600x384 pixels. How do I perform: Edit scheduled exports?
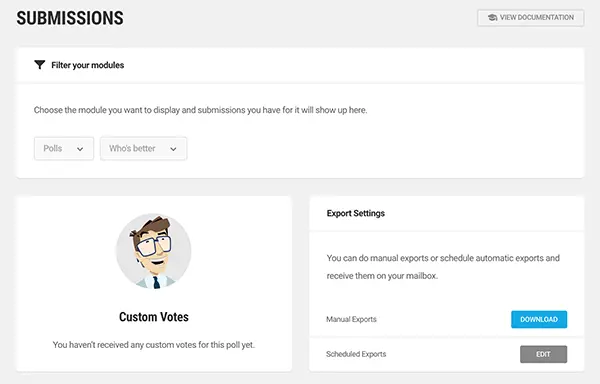tap(543, 354)
